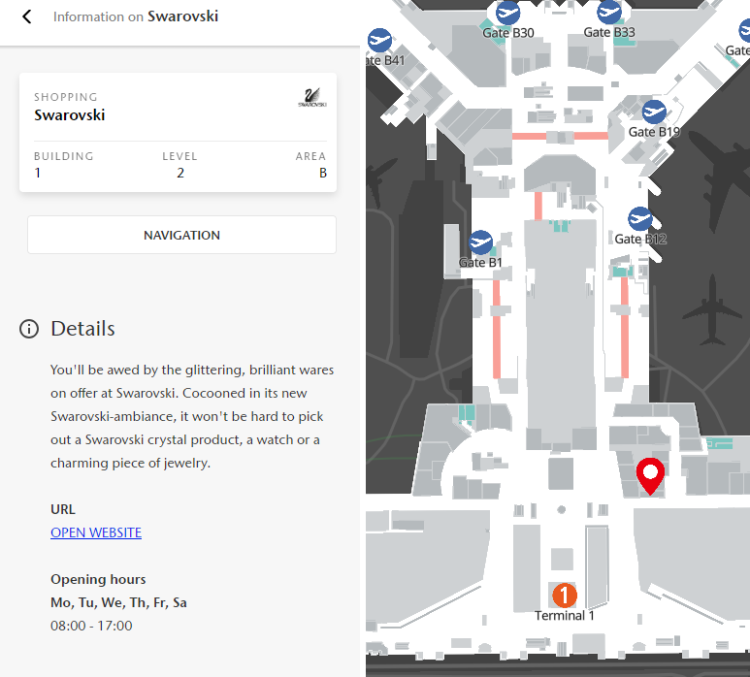
Task: Click the Swarovski shop name in card
Action: [x=69, y=115]
